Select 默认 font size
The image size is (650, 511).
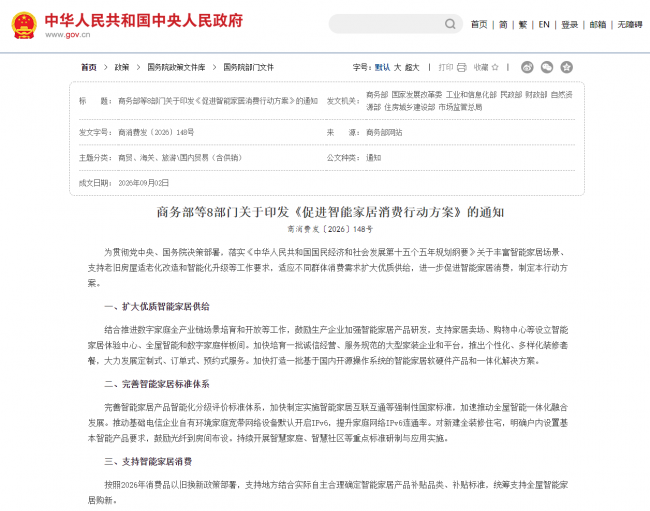tap(382, 67)
